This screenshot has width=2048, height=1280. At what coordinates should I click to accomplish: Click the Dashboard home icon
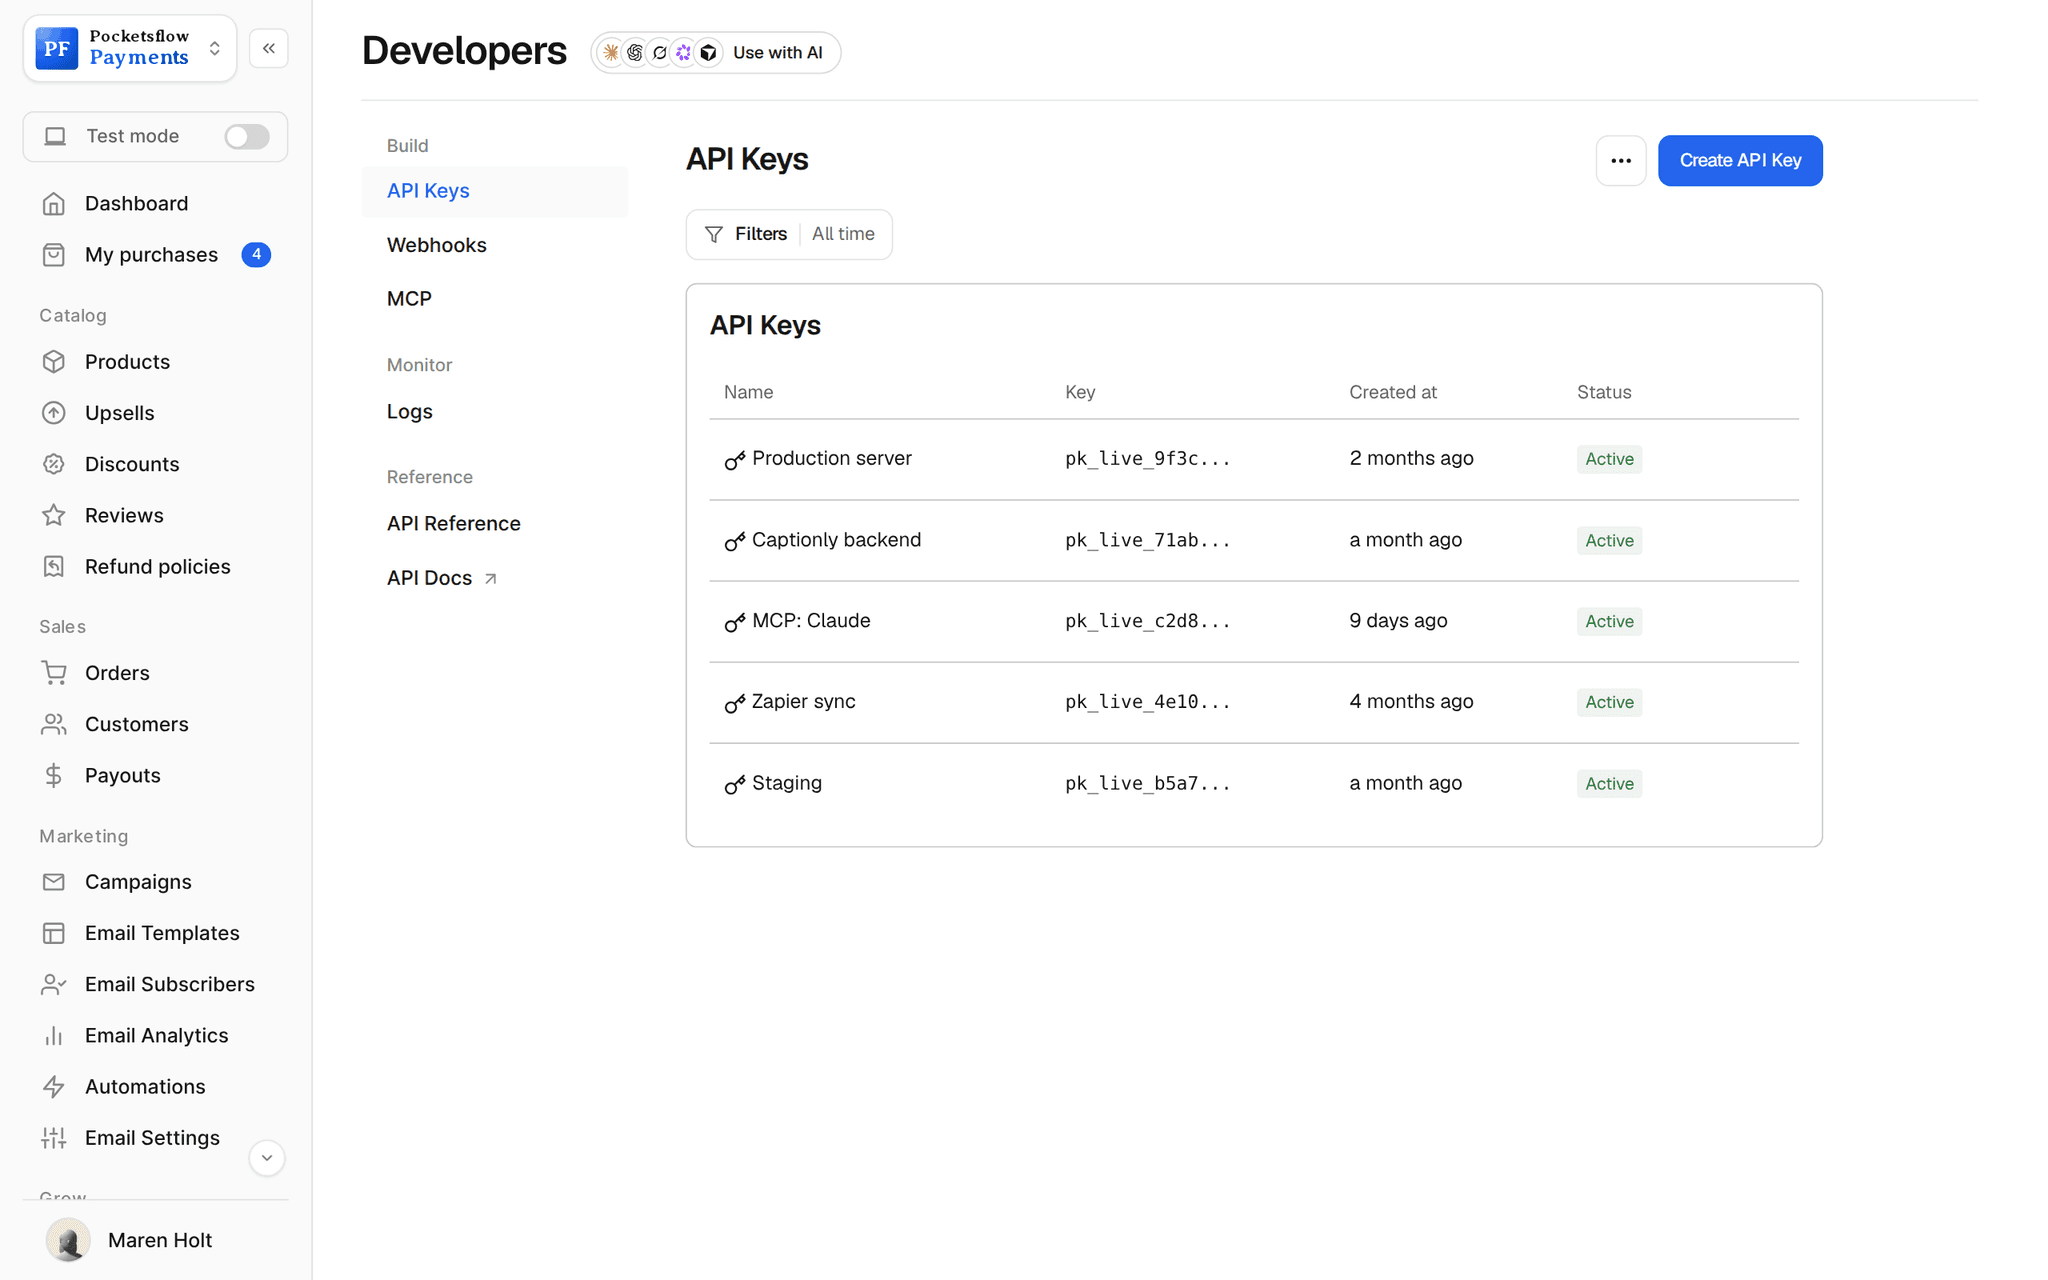[54, 204]
